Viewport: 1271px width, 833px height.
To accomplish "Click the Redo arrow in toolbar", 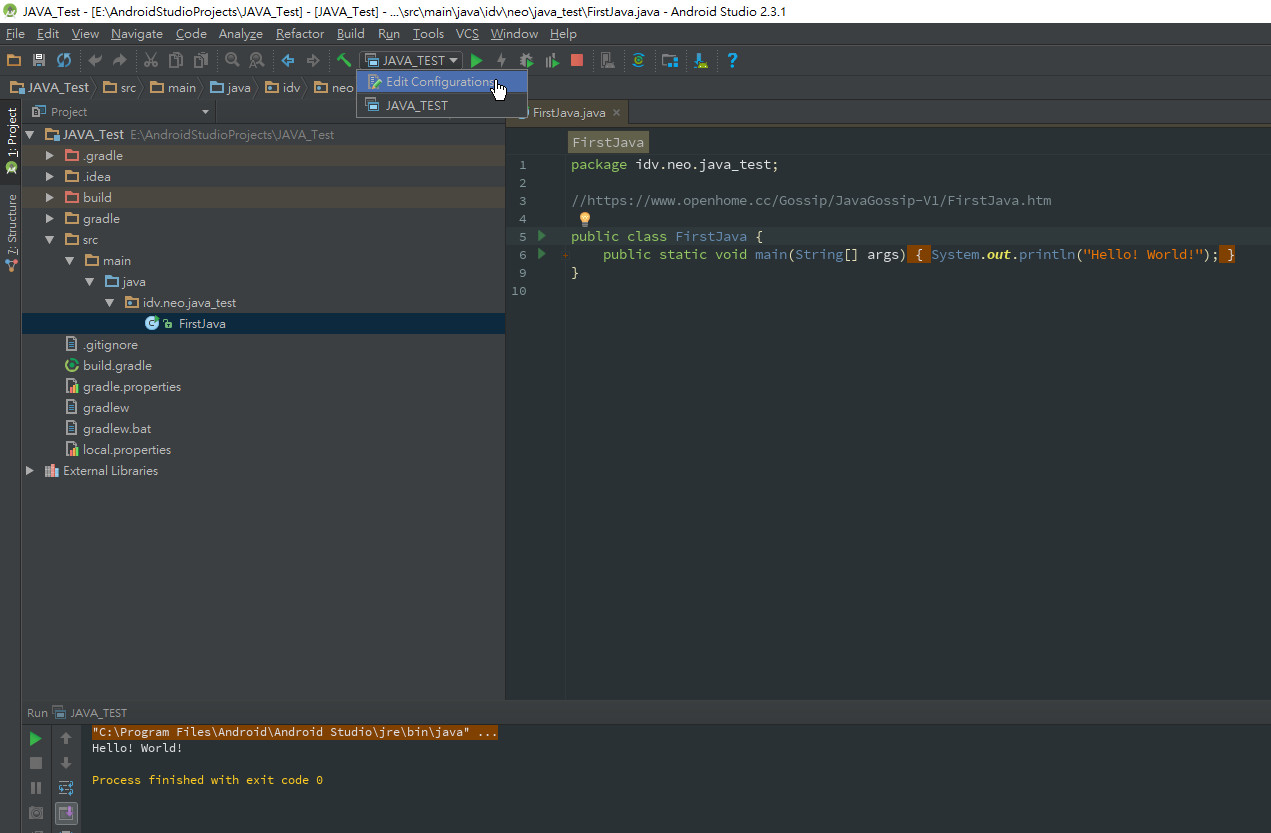I will pyautogui.click(x=119, y=61).
